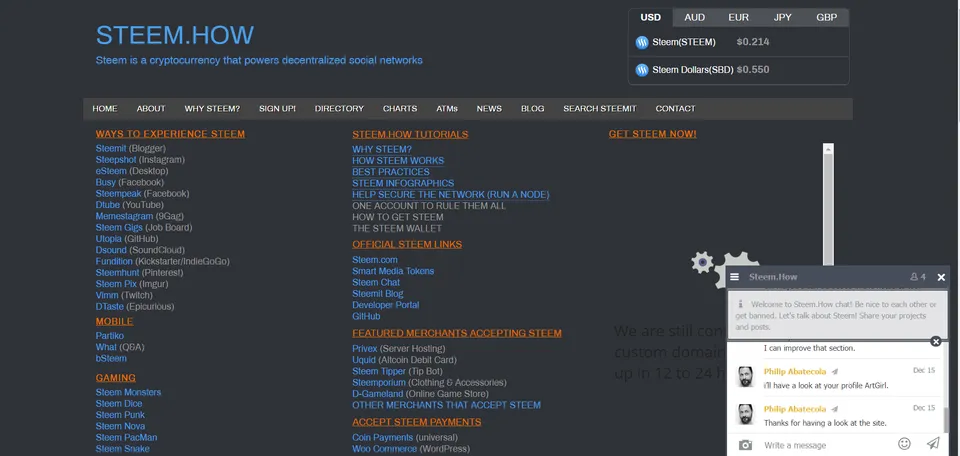
Task: Click the camera icon to attach a photo
Action: click(745, 444)
